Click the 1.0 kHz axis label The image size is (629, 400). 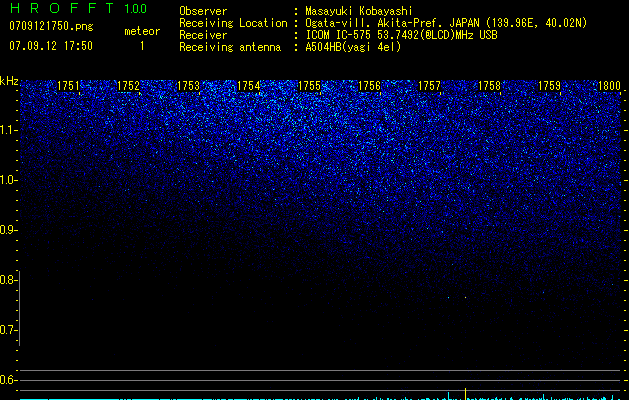click(9, 180)
